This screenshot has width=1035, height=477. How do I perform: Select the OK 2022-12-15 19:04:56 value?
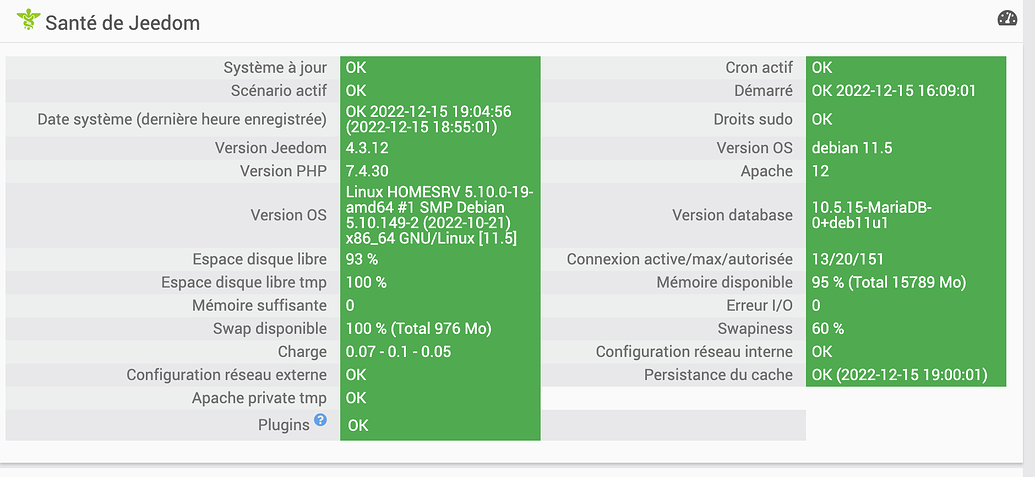429,119
